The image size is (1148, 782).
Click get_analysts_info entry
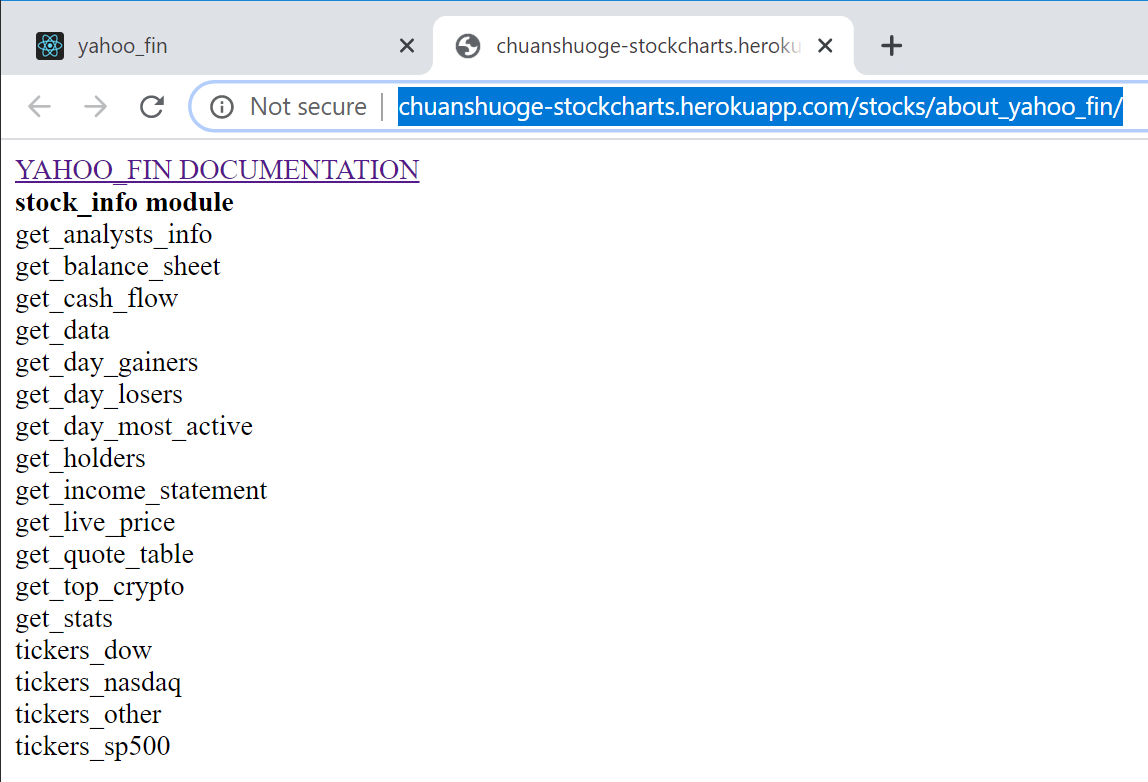click(113, 234)
